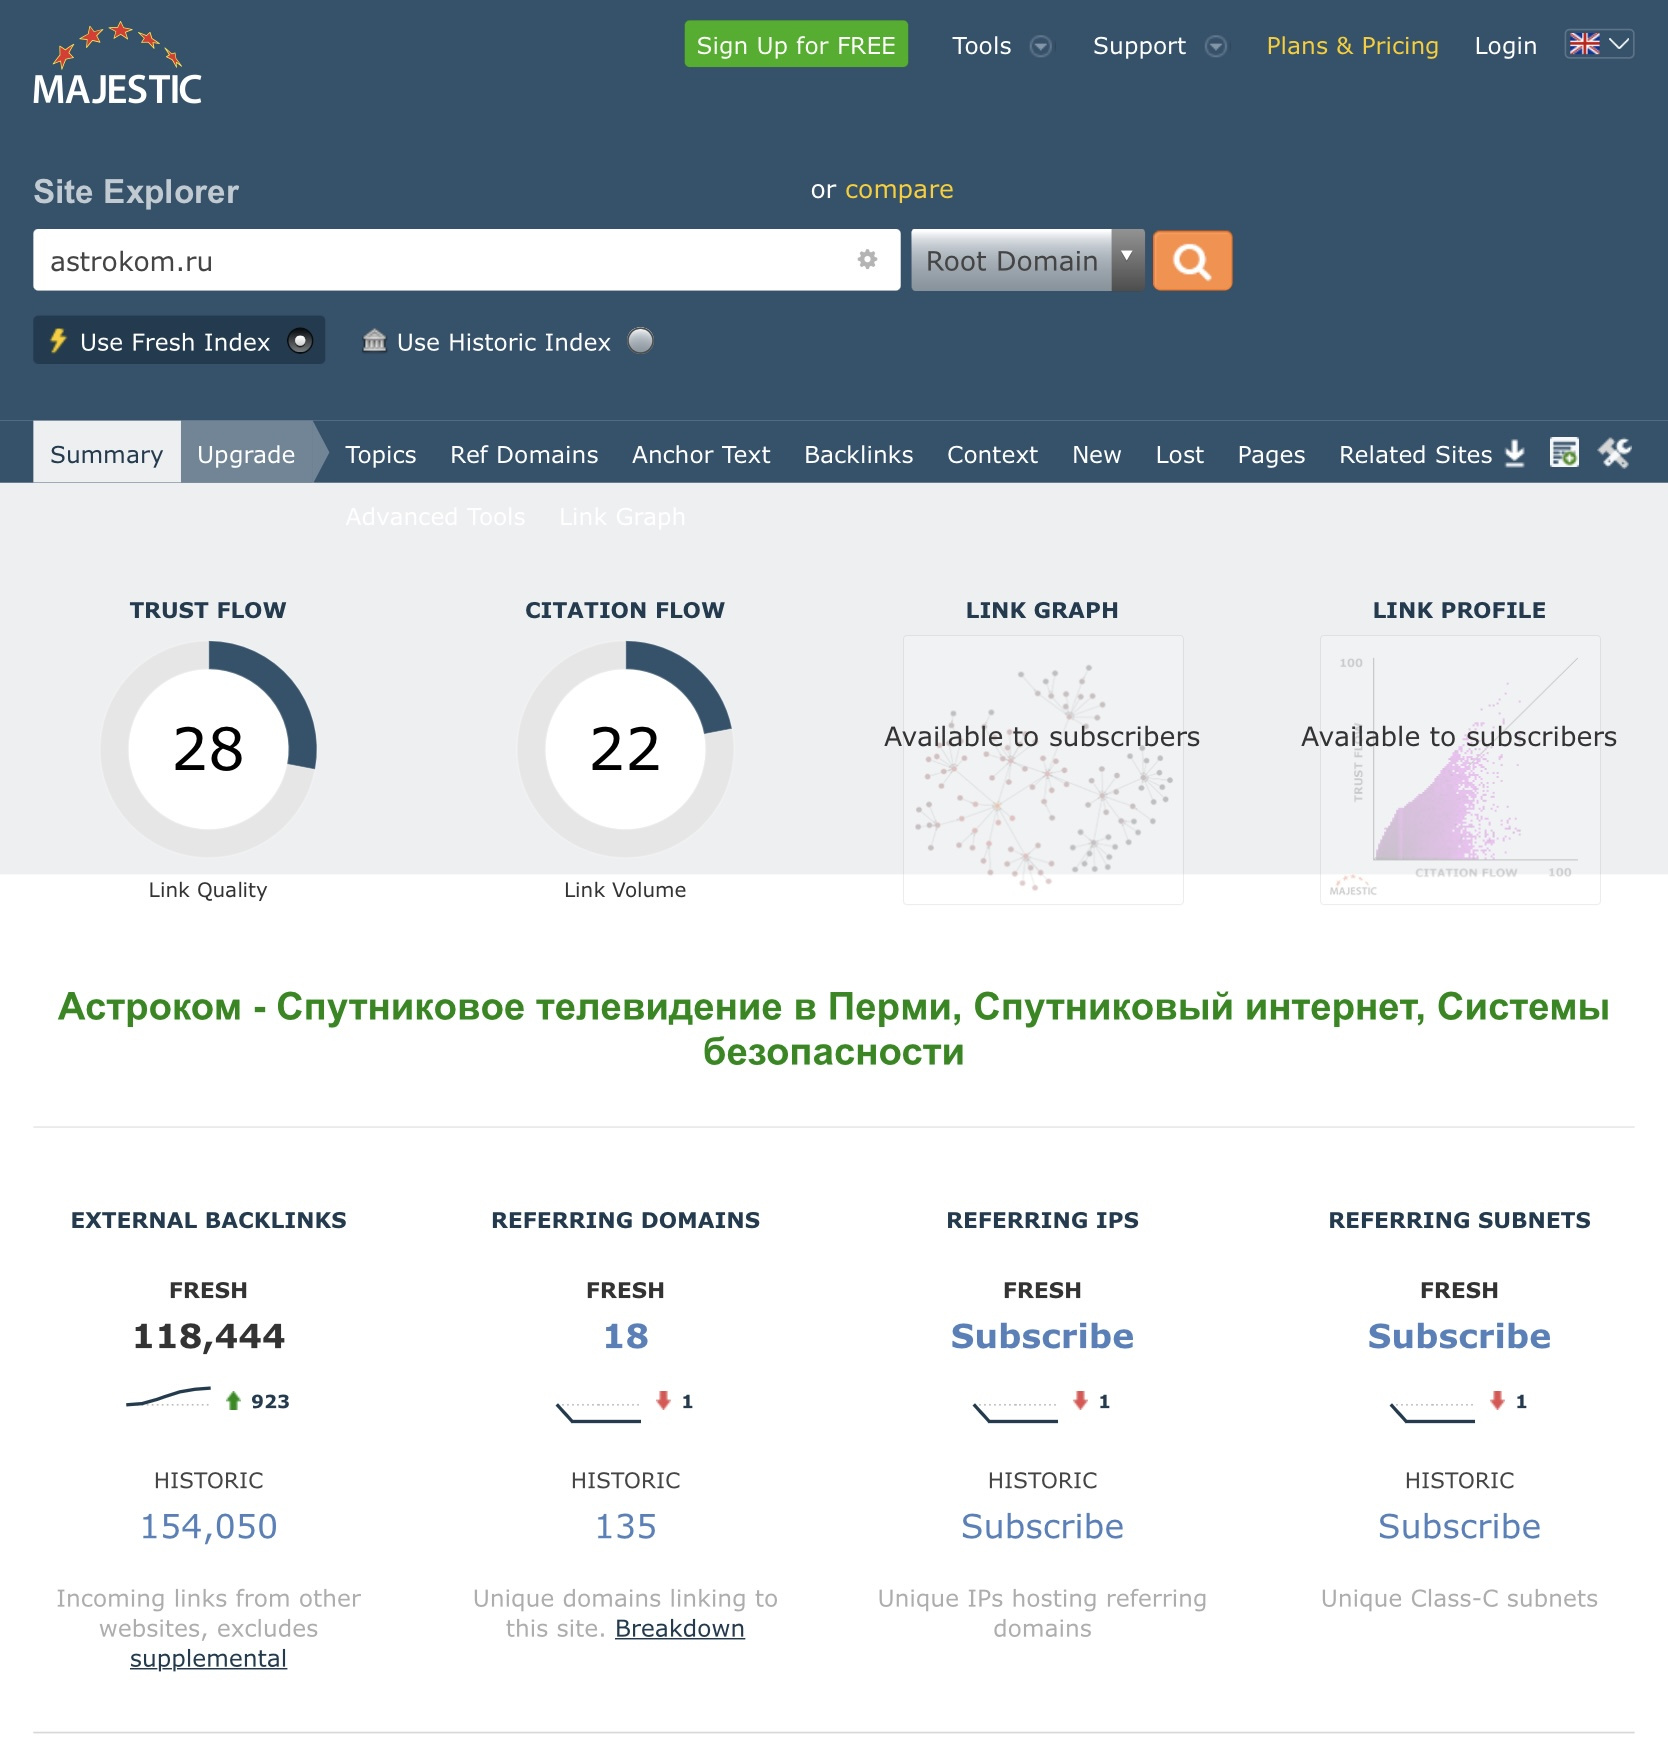1668x1741 pixels.
Task: Click the Citation Flow 22 gauge
Action: [625, 748]
